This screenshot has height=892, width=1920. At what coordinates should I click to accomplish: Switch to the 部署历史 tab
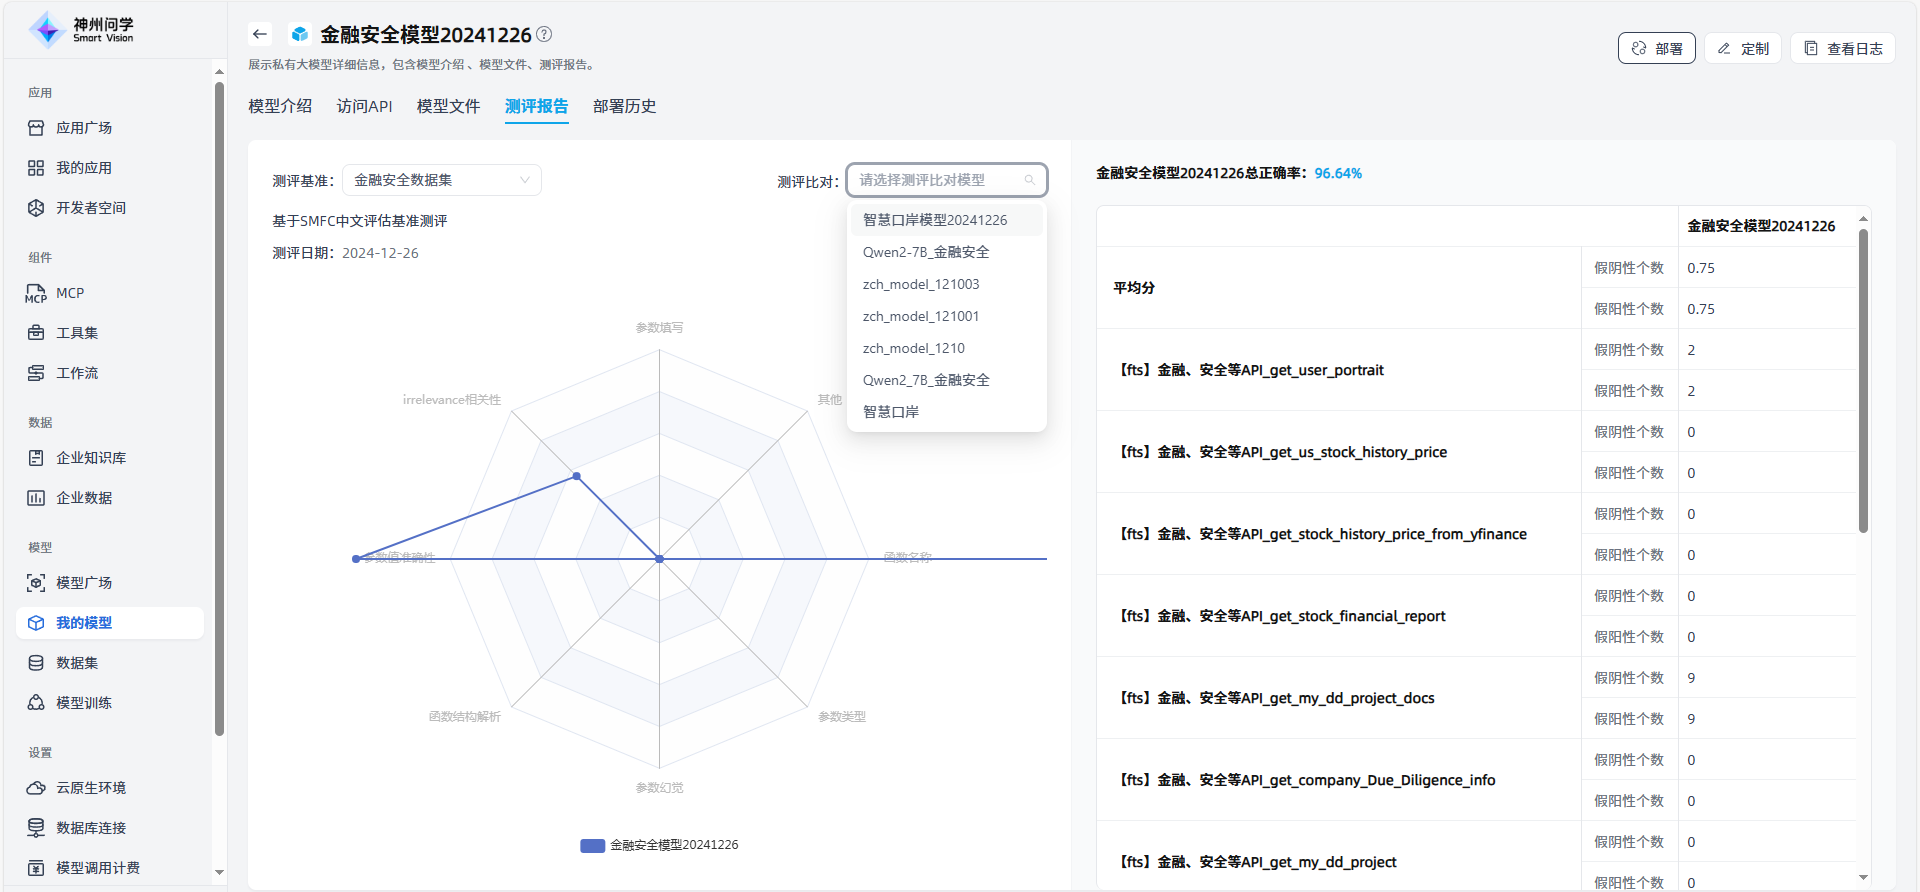point(624,106)
